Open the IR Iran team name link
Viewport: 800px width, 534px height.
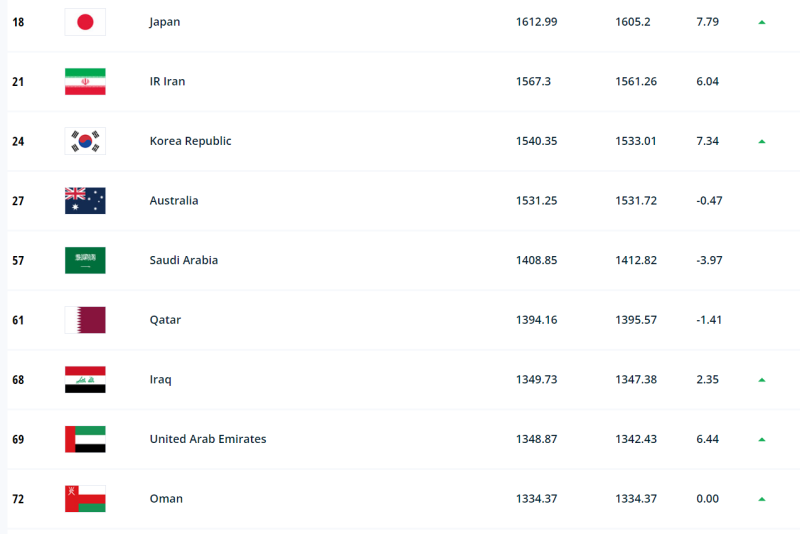tap(167, 82)
